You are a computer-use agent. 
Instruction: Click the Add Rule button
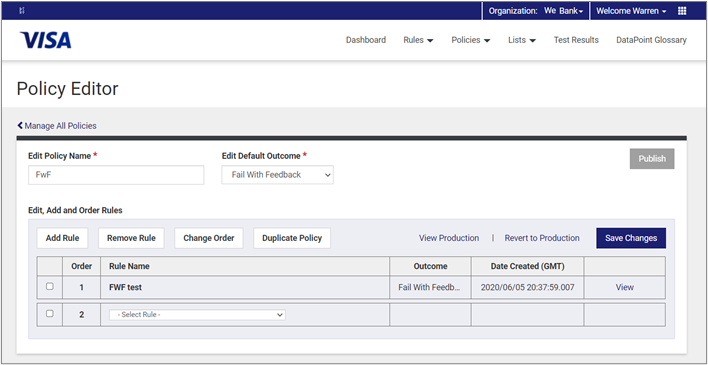62,238
